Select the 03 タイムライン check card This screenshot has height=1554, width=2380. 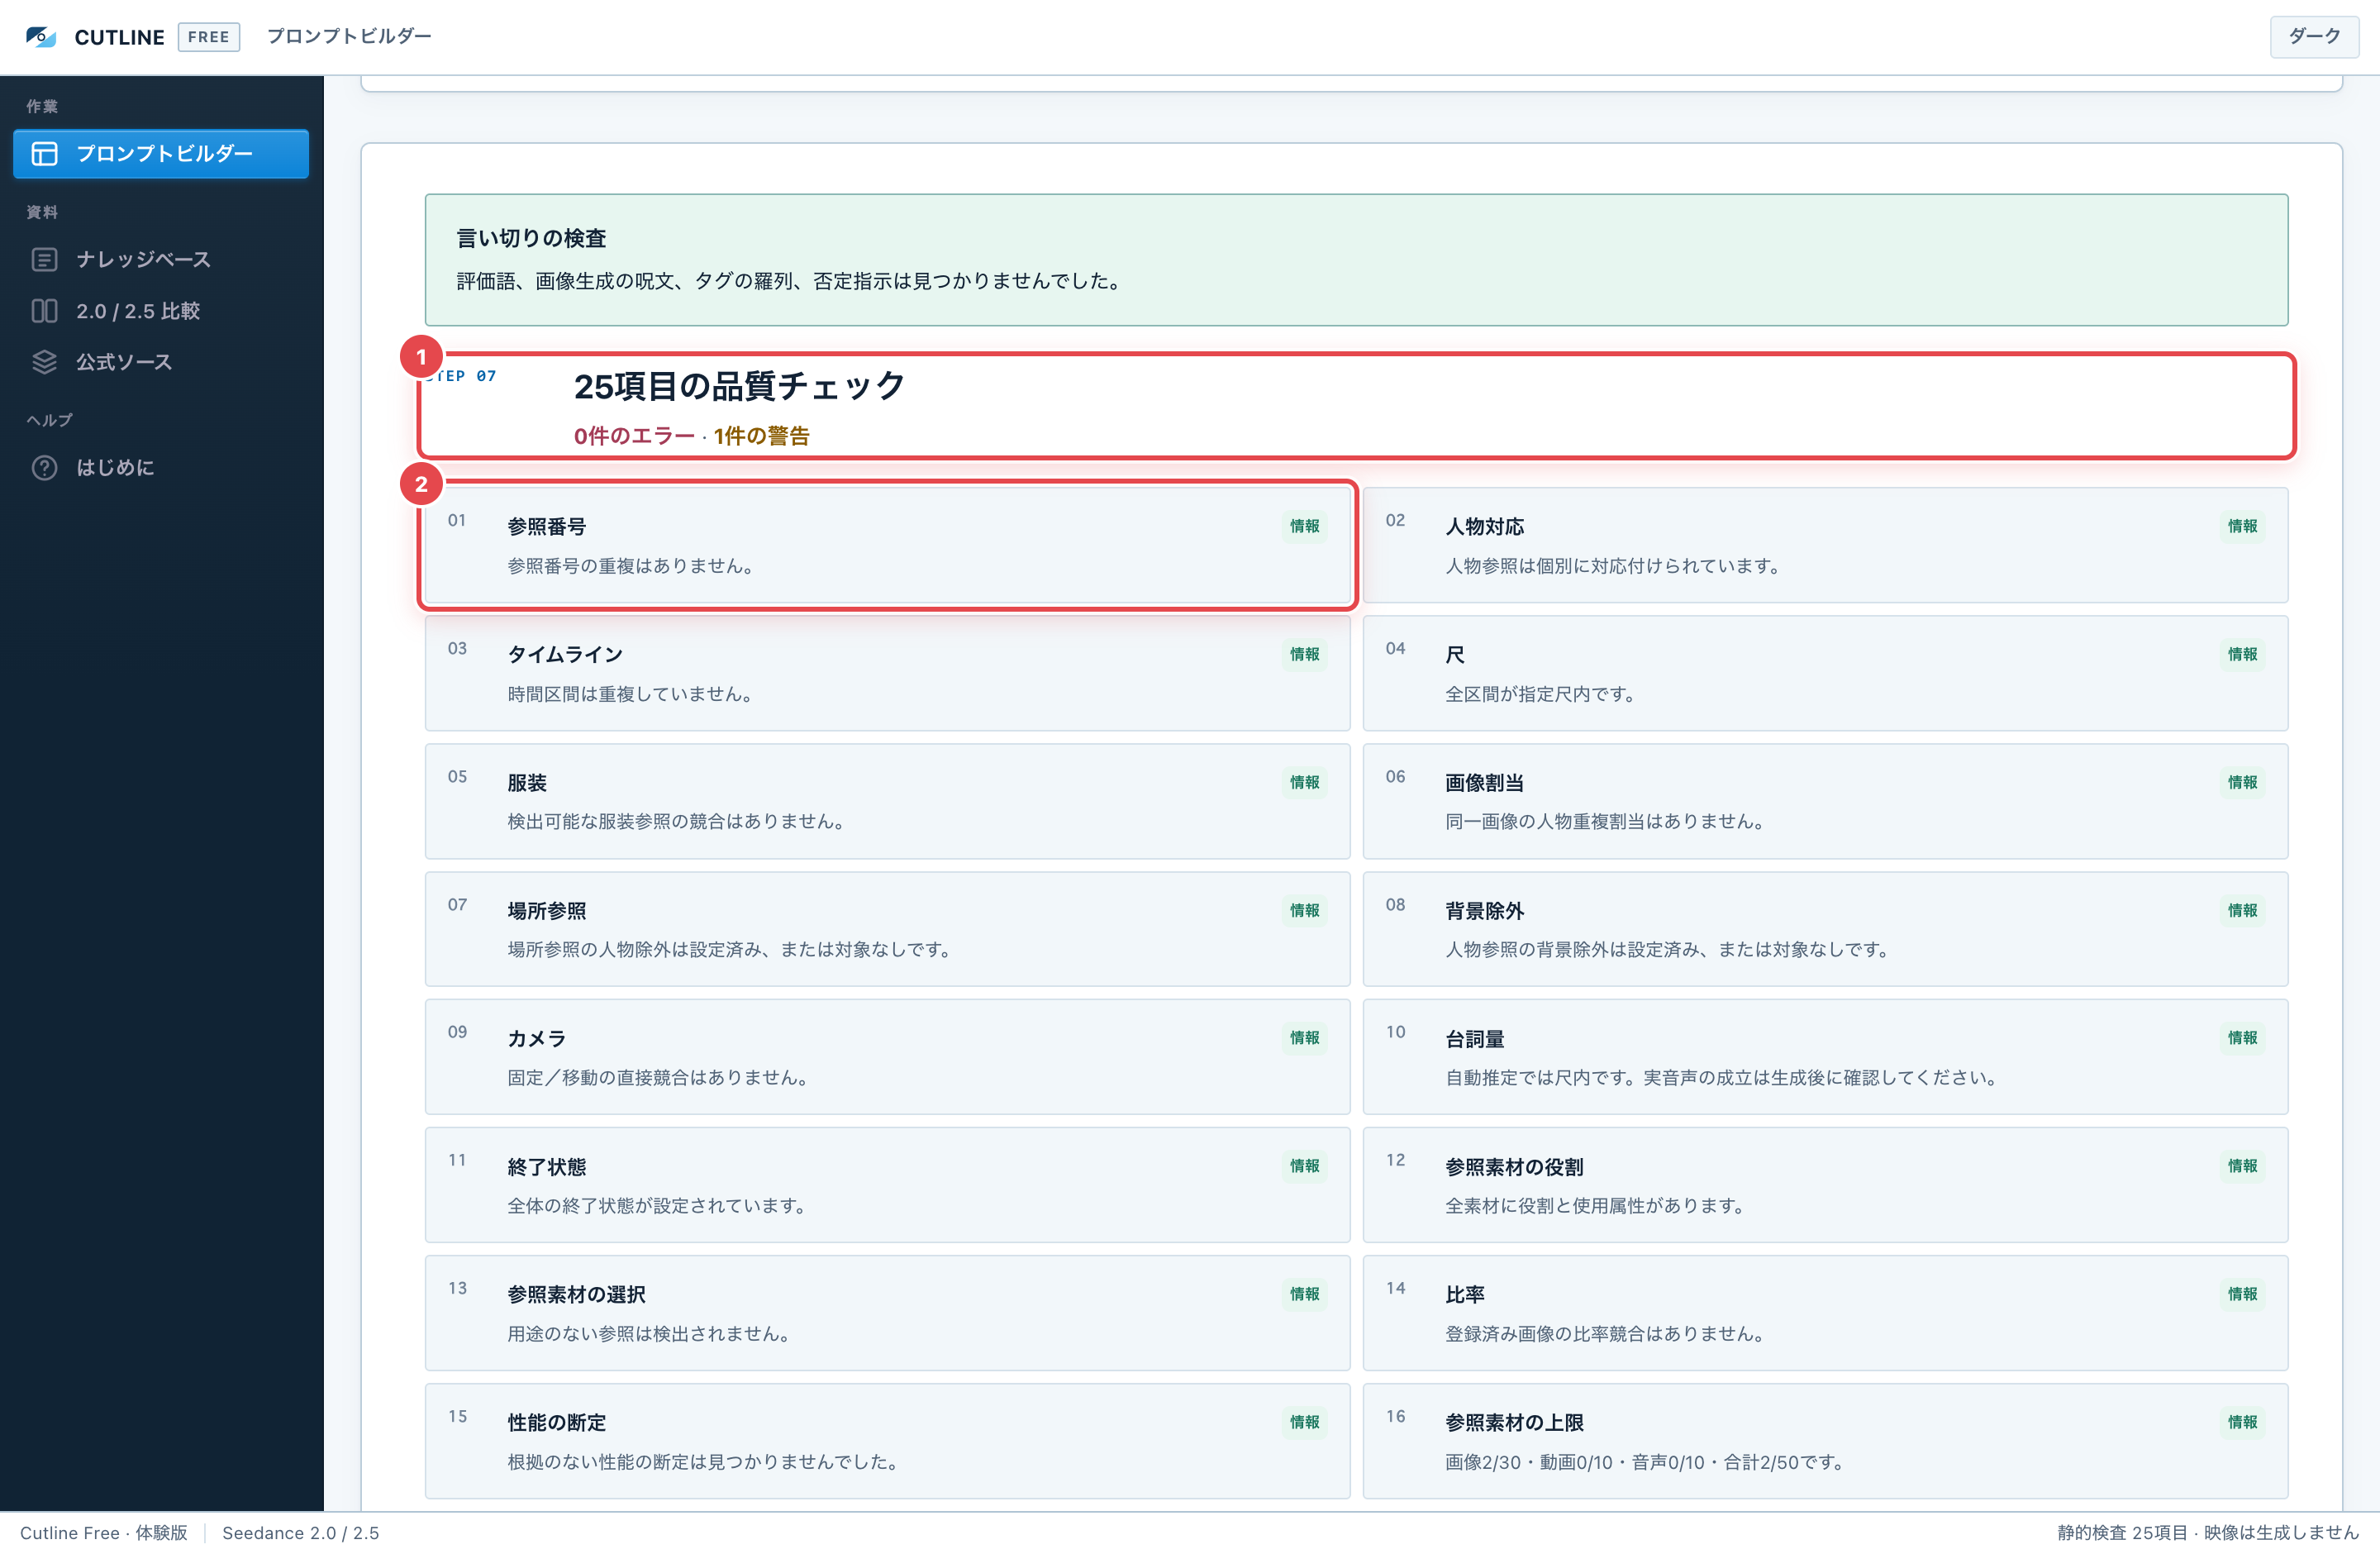[887, 673]
